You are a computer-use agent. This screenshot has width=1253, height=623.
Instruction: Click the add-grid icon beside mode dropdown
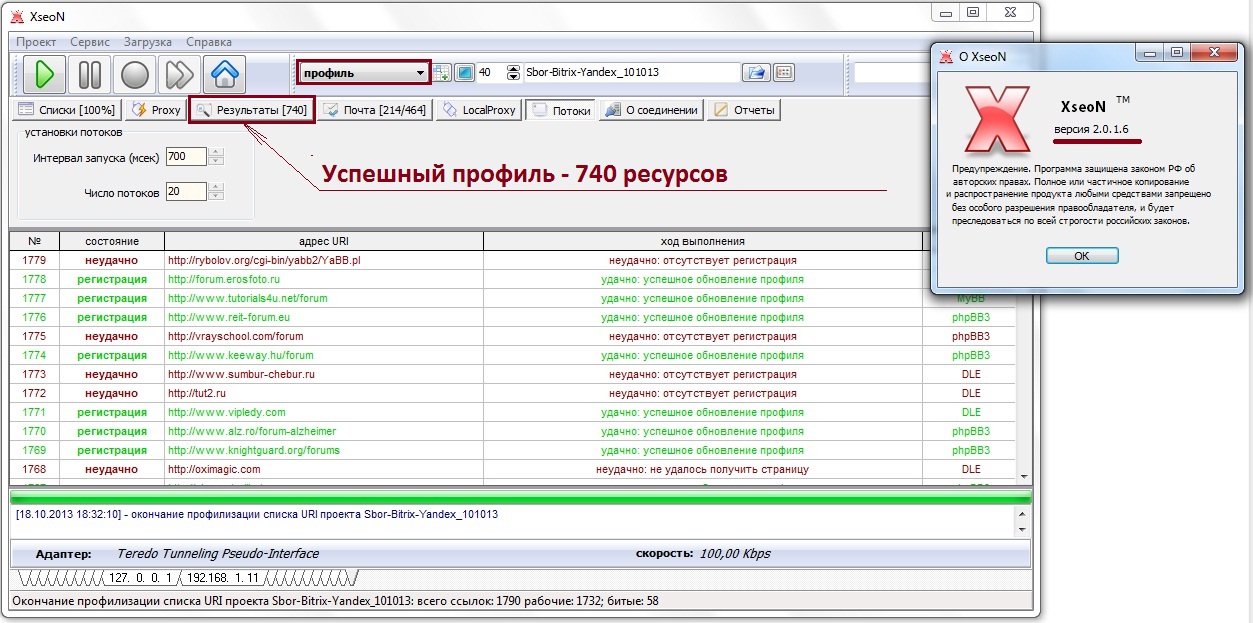(x=443, y=73)
